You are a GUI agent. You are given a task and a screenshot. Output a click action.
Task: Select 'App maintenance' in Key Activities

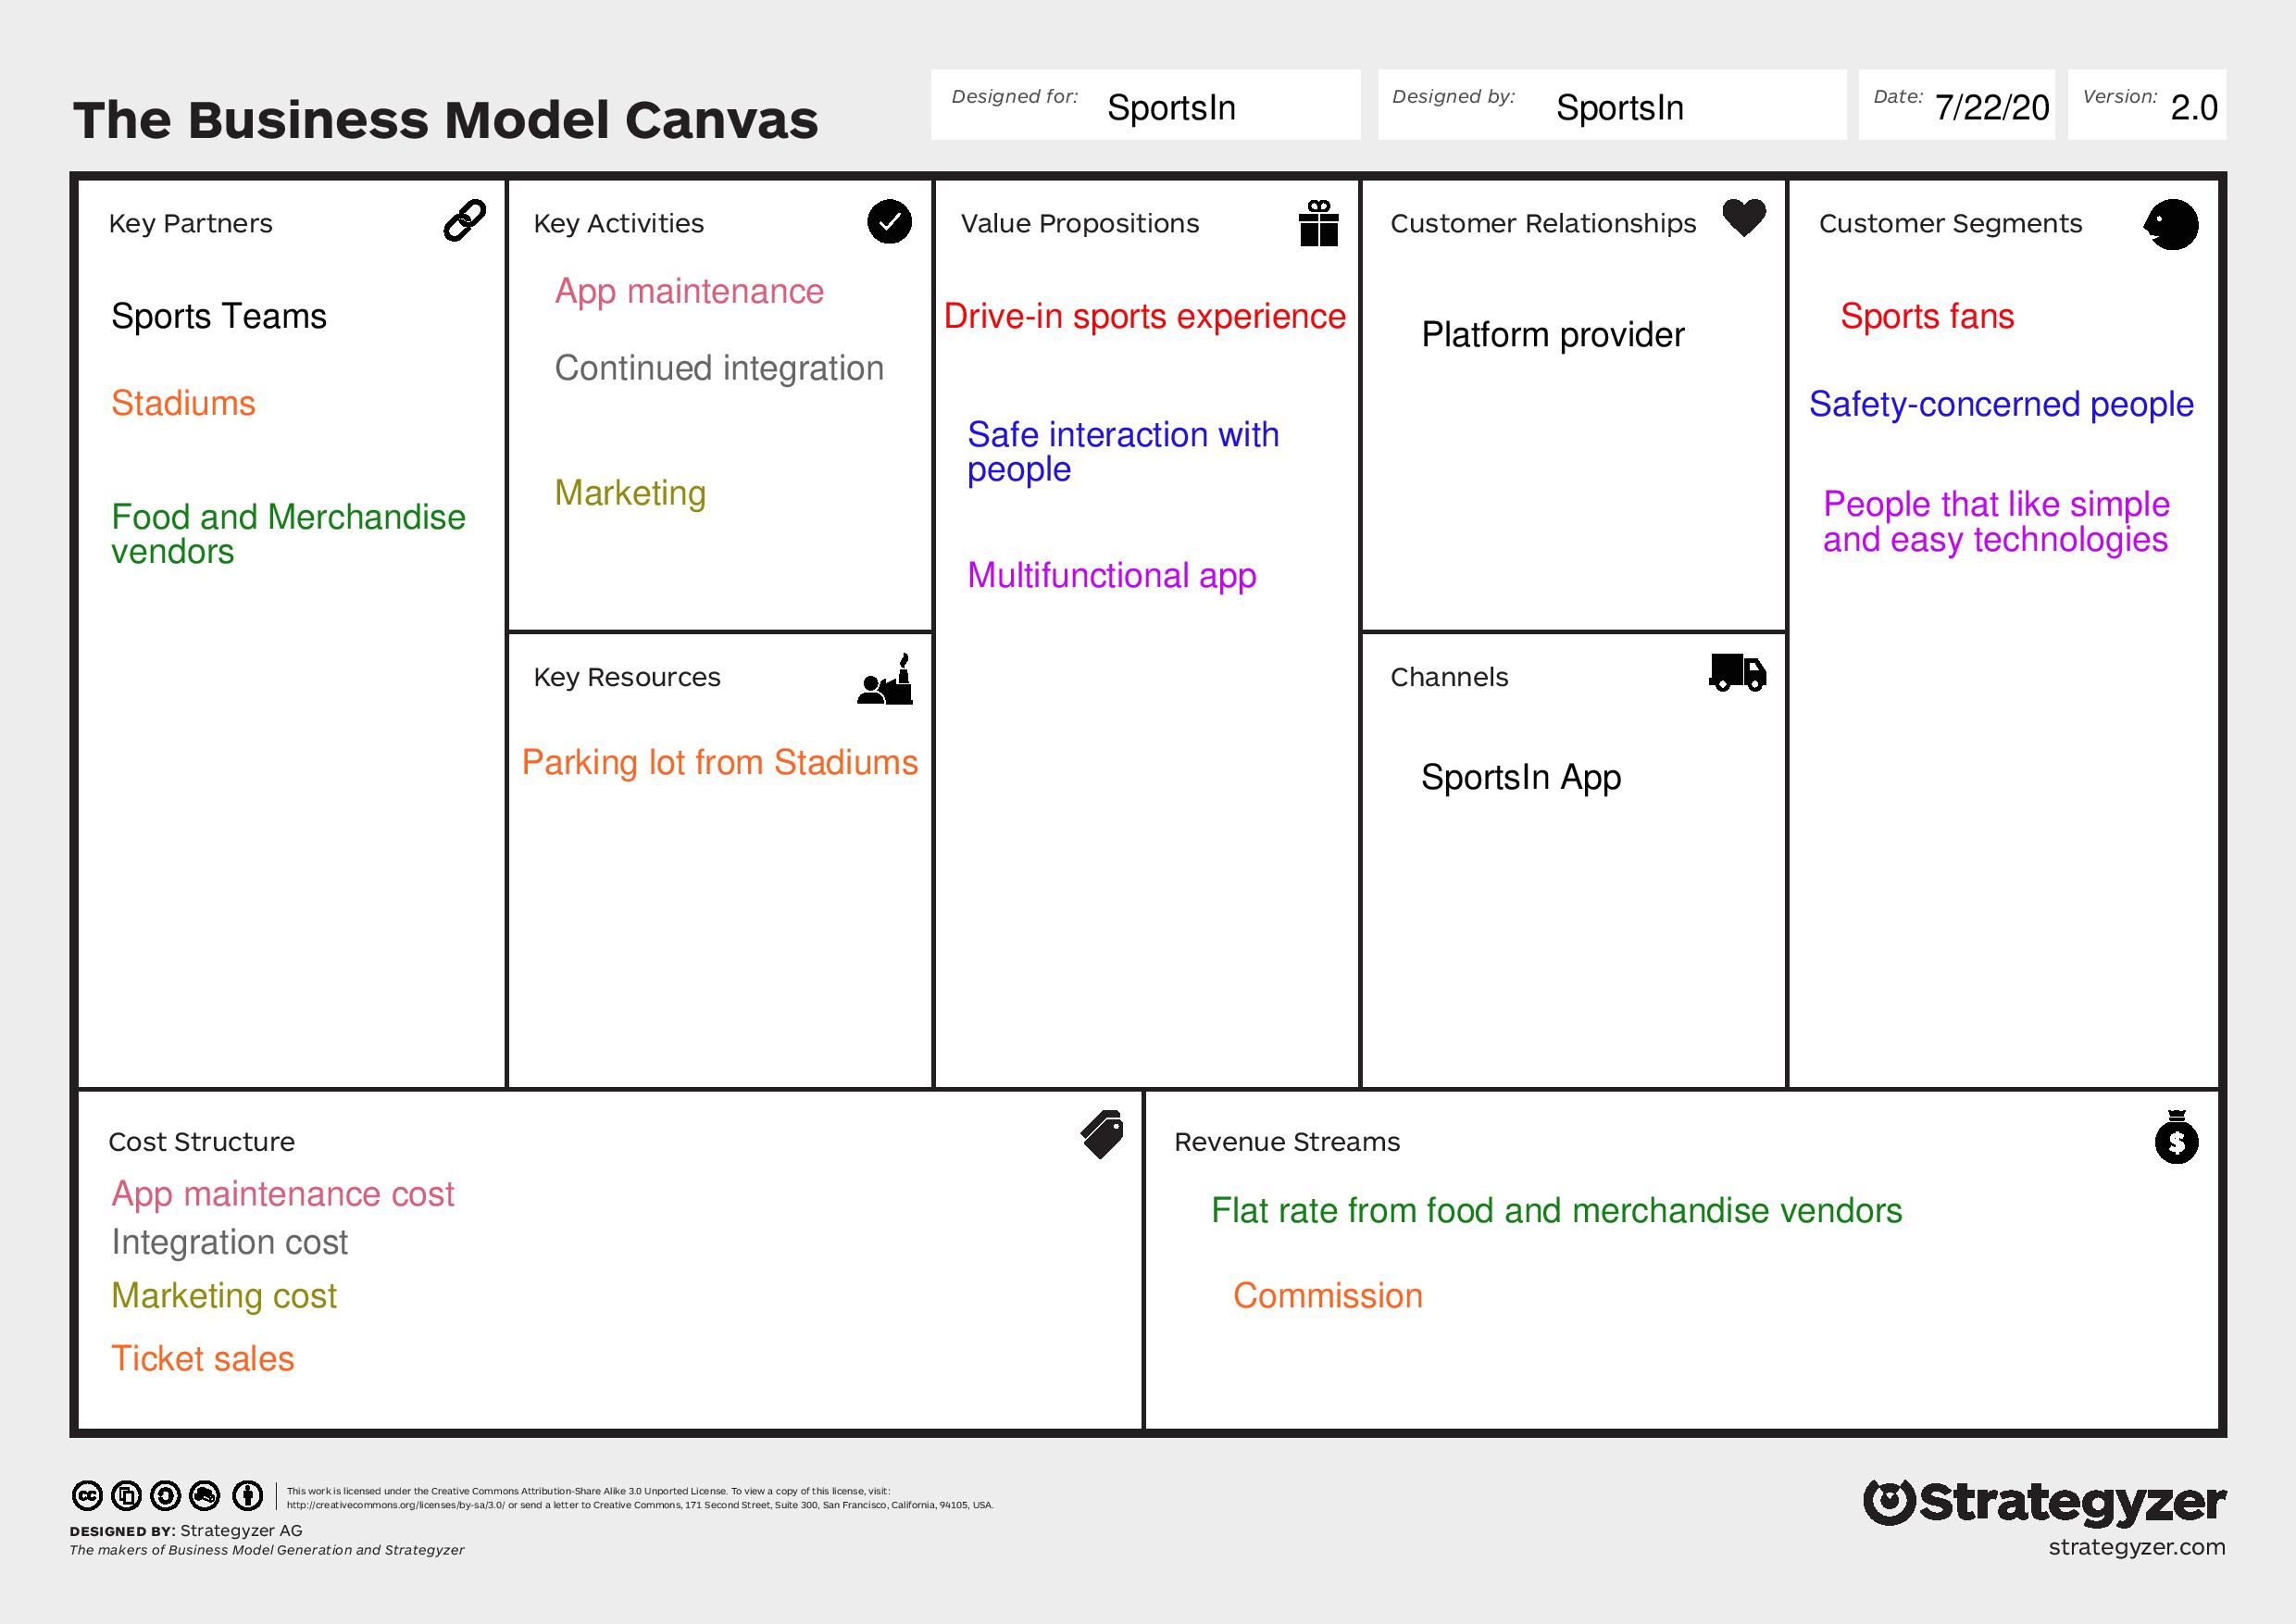[x=689, y=292]
